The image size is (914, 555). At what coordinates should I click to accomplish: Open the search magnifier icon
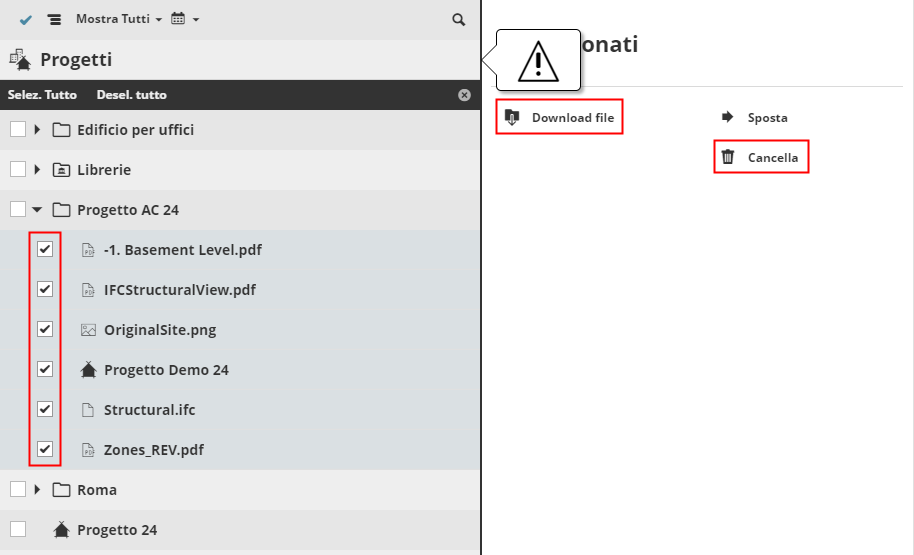458,20
